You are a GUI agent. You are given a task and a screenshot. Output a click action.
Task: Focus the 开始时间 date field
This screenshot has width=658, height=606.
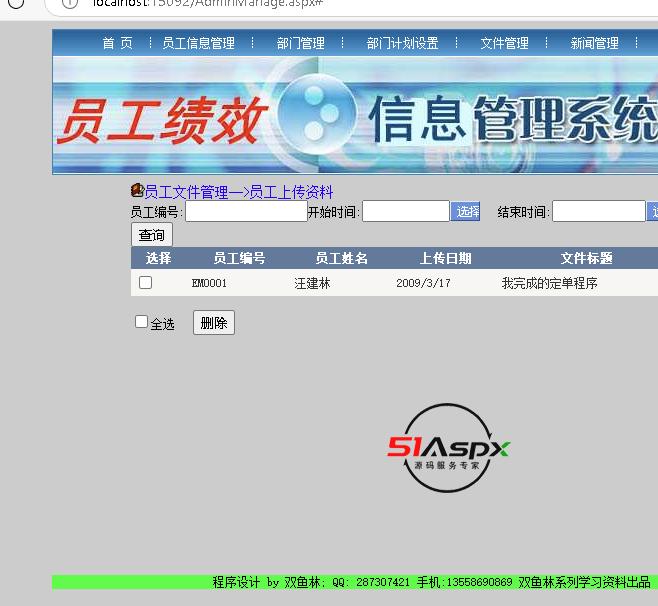(x=406, y=211)
